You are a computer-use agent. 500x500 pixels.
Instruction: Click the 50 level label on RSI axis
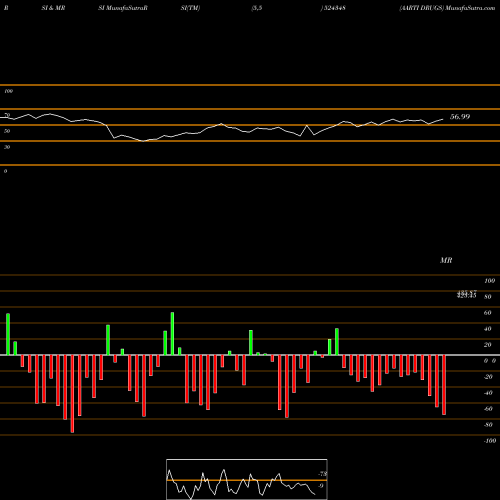pyautogui.click(x=7, y=131)
